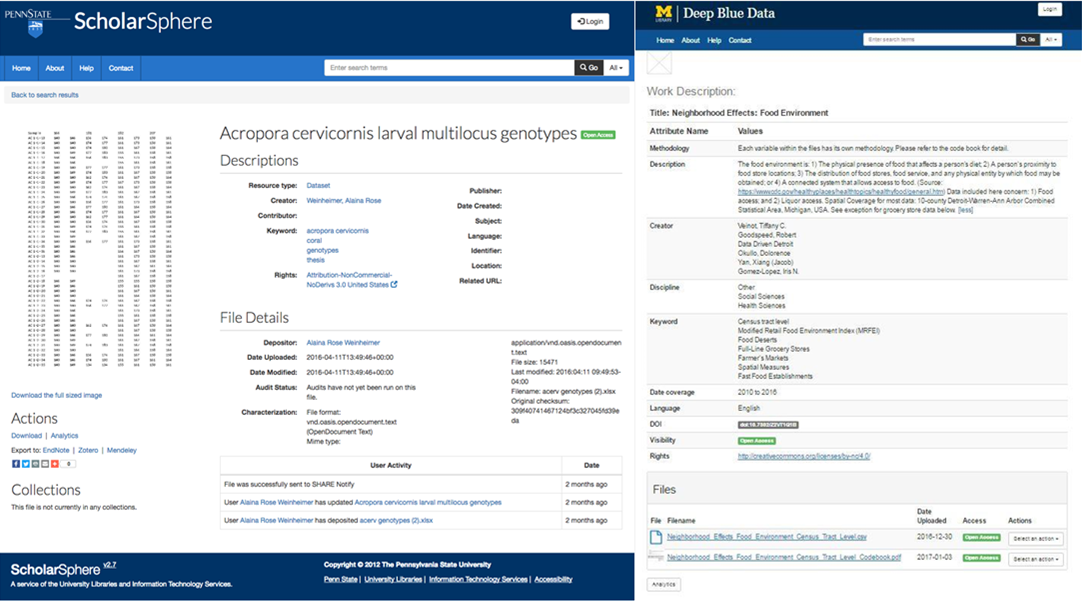This screenshot has width=1082, height=601.
Task: Click the Facebook share icon under Actions
Action: tap(15, 464)
